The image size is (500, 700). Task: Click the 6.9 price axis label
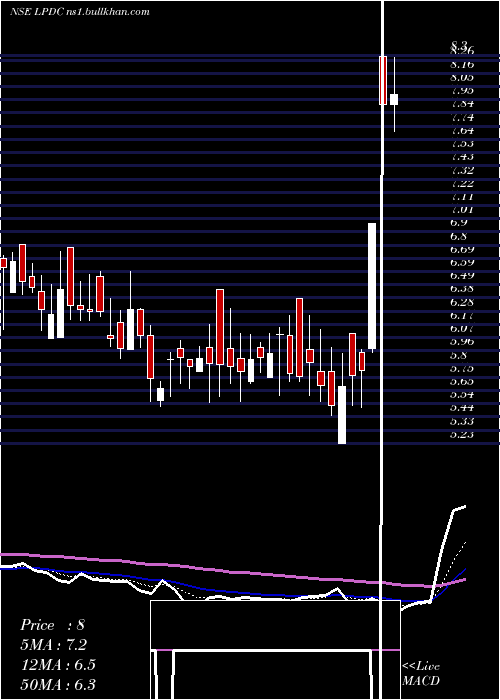pos(458,223)
